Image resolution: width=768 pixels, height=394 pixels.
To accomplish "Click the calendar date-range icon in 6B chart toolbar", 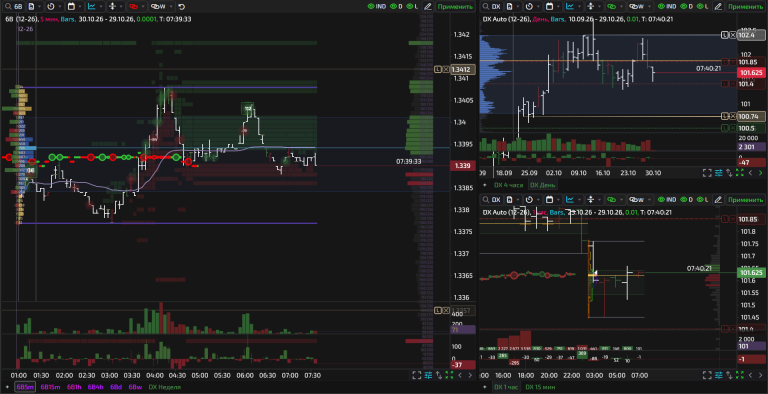I will tap(71, 7).
